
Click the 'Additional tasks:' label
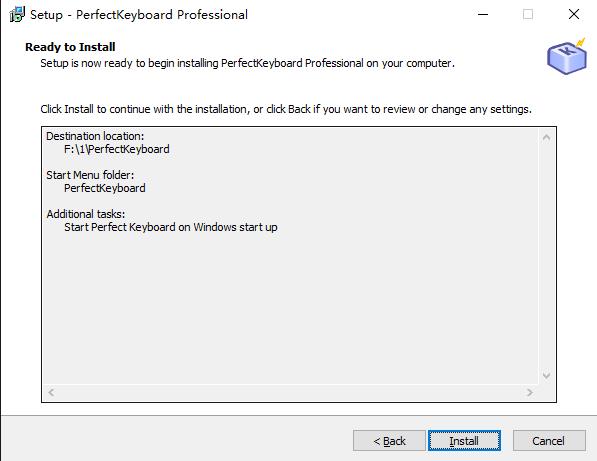click(86, 214)
